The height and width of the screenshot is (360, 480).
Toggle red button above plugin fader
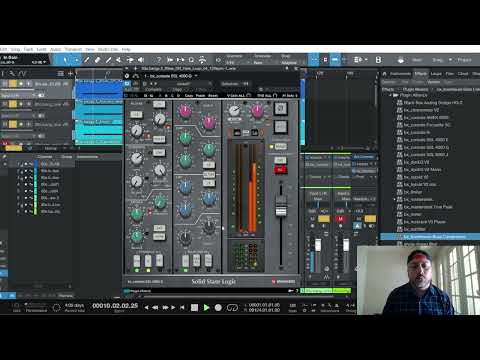[280, 170]
